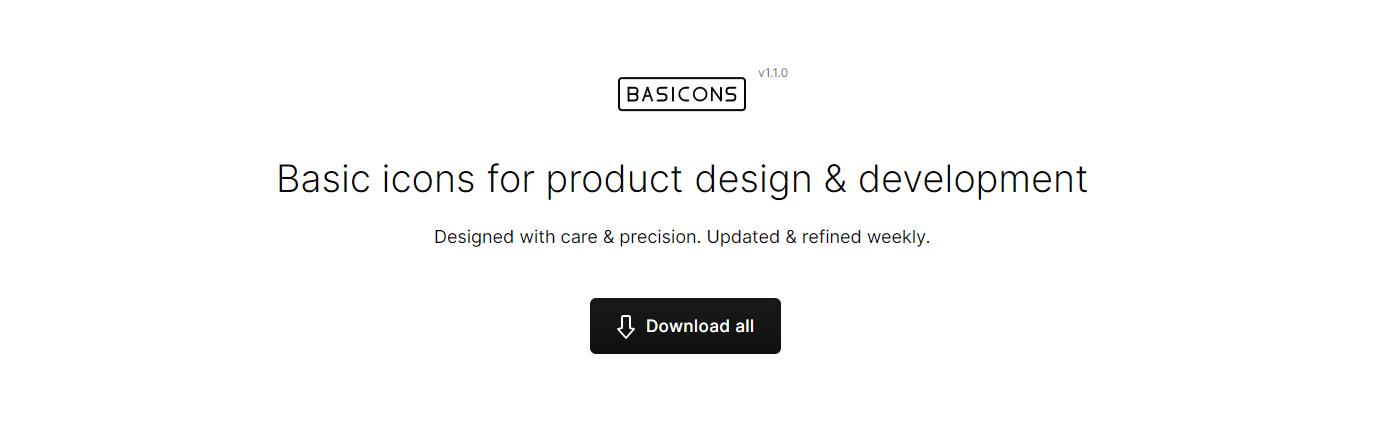
Task: Click the word "care" in the subtitle
Action: (x=579, y=237)
